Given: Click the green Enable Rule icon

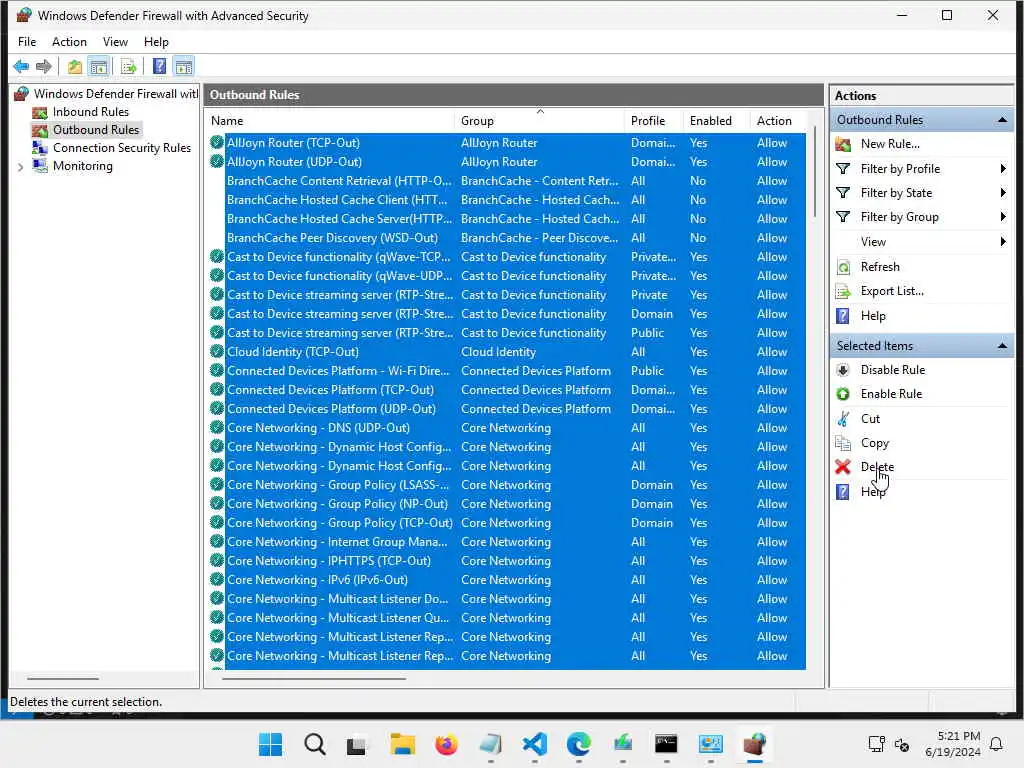Looking at the screenshot, I should point(843,394).
